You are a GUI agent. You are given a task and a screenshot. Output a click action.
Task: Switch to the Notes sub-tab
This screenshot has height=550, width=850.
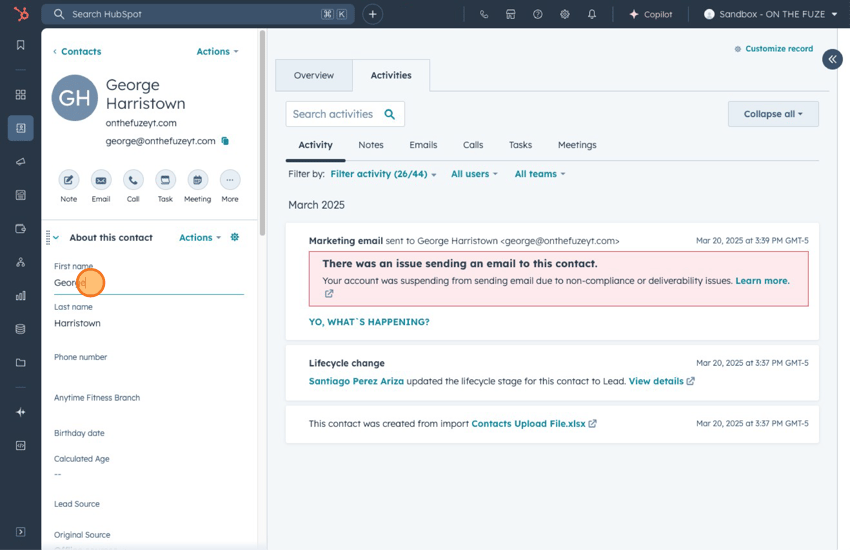click(371, 145)
